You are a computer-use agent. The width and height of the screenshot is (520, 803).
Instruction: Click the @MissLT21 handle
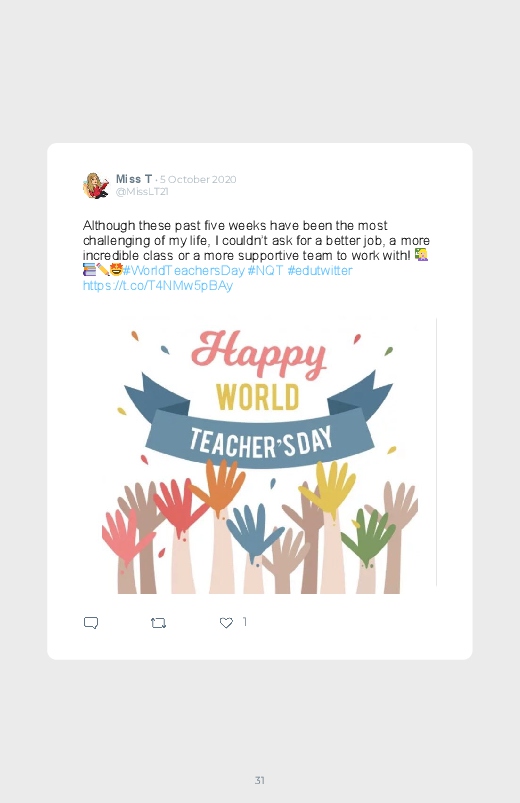(x=142, y=192)
